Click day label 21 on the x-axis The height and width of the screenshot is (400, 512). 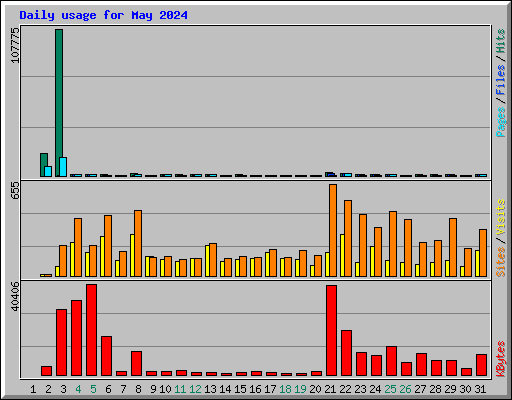click(x=330, y=389)
